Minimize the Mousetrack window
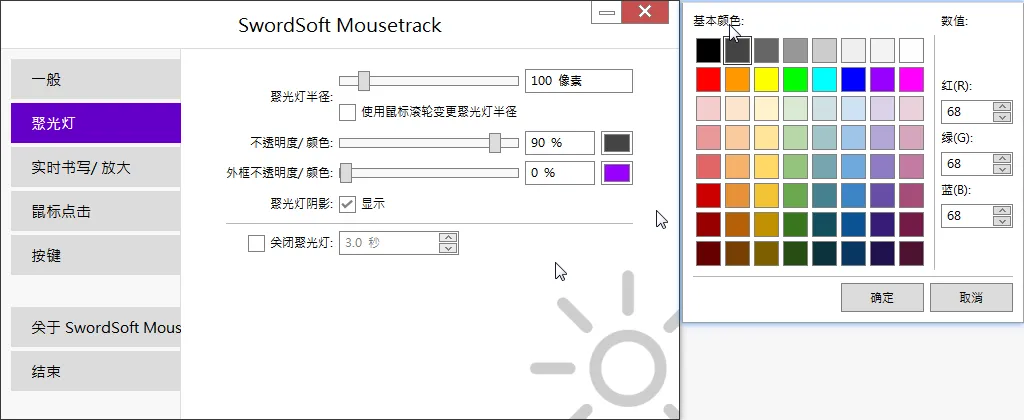1024x420 pixels. coord(606,12)
